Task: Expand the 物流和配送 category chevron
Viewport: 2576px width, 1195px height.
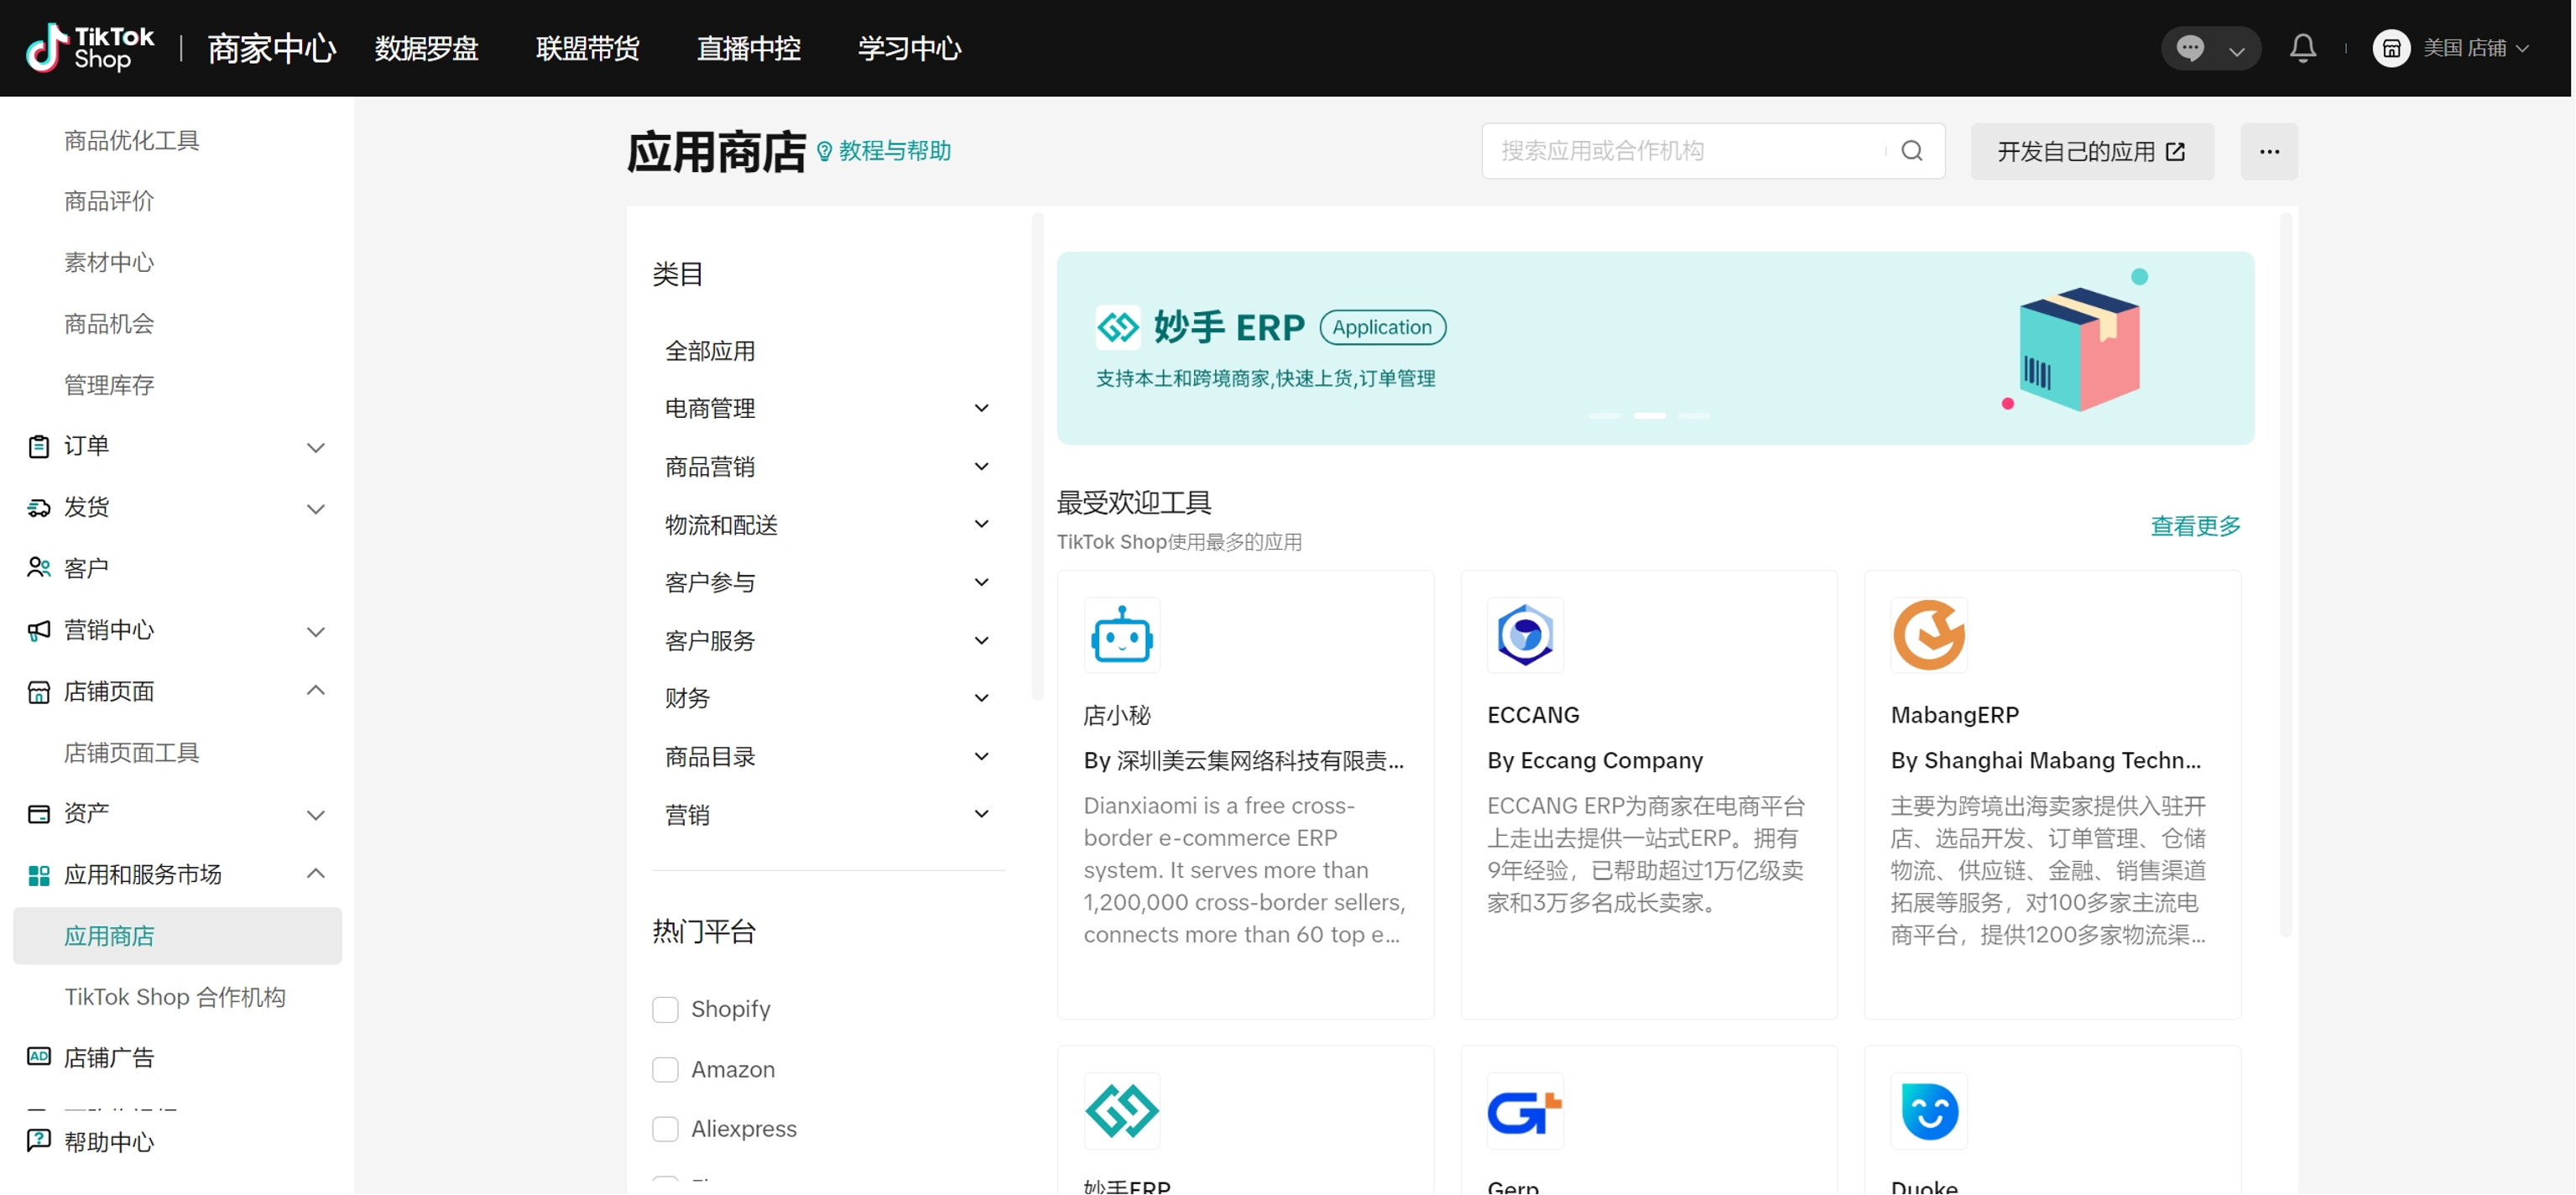Action: (981, 524)
